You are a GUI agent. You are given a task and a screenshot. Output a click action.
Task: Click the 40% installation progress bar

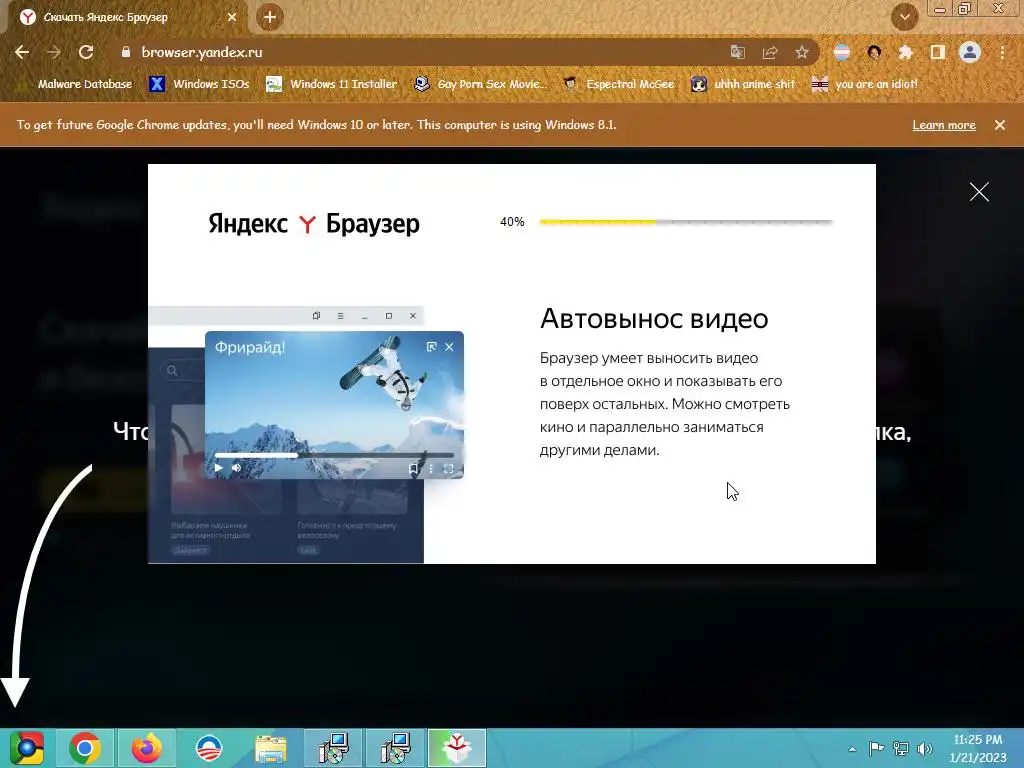pyautogui.click(x=686, y=222)
